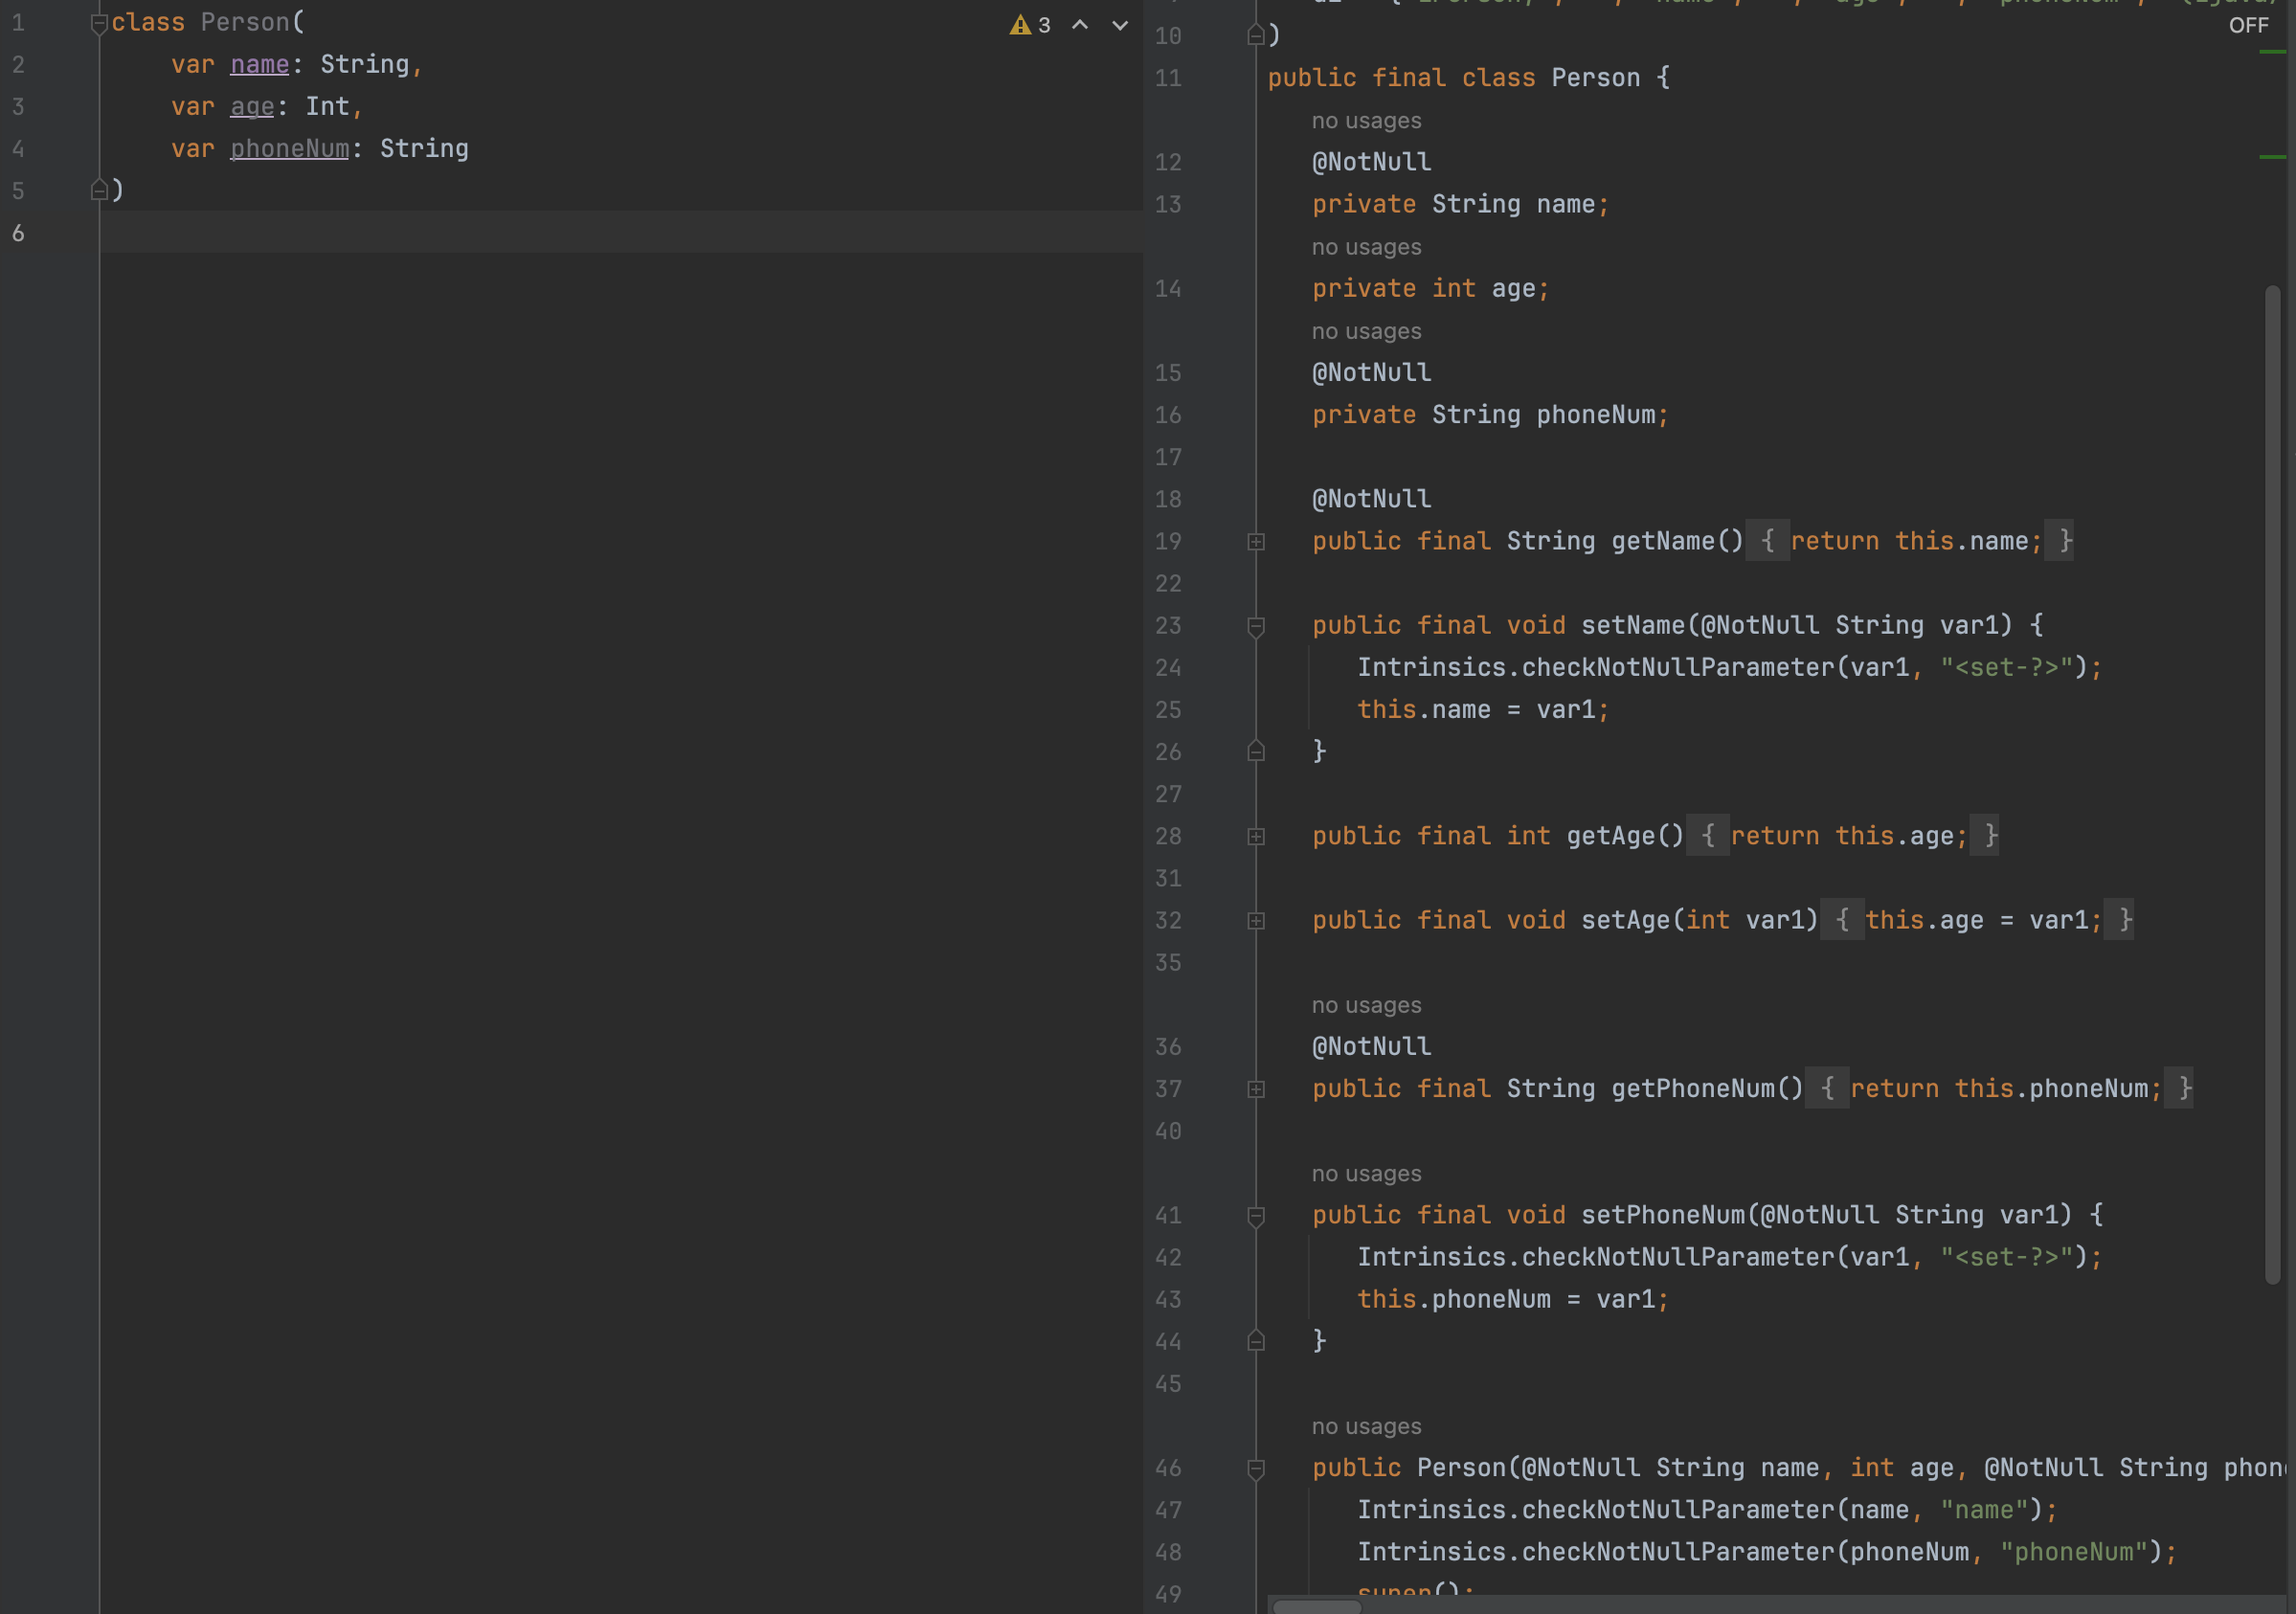Click the 'name' property in Kotlin class

(259, 64)
